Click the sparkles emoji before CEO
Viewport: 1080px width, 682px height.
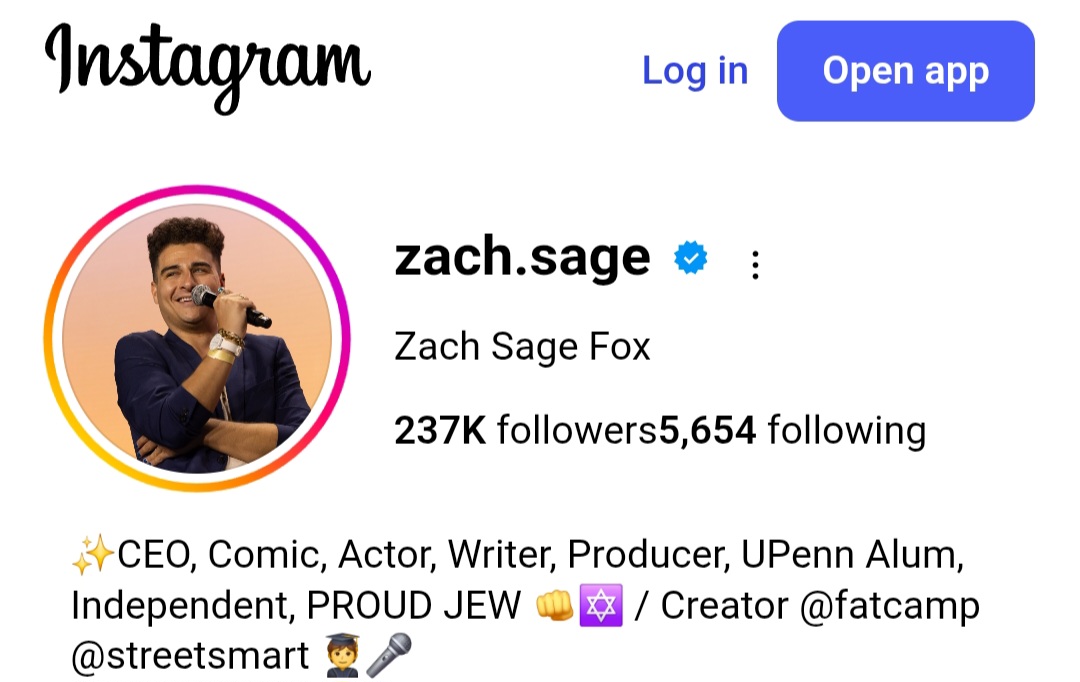tap(93, 554)
